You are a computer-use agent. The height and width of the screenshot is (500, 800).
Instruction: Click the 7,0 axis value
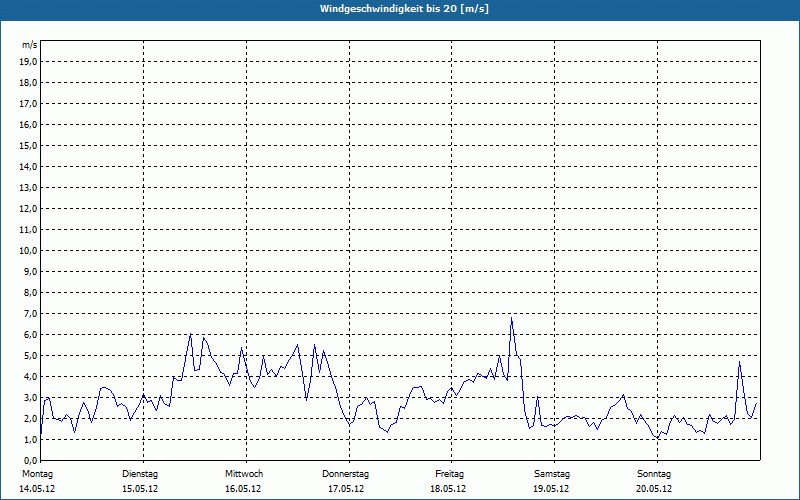tap(31, 313)
